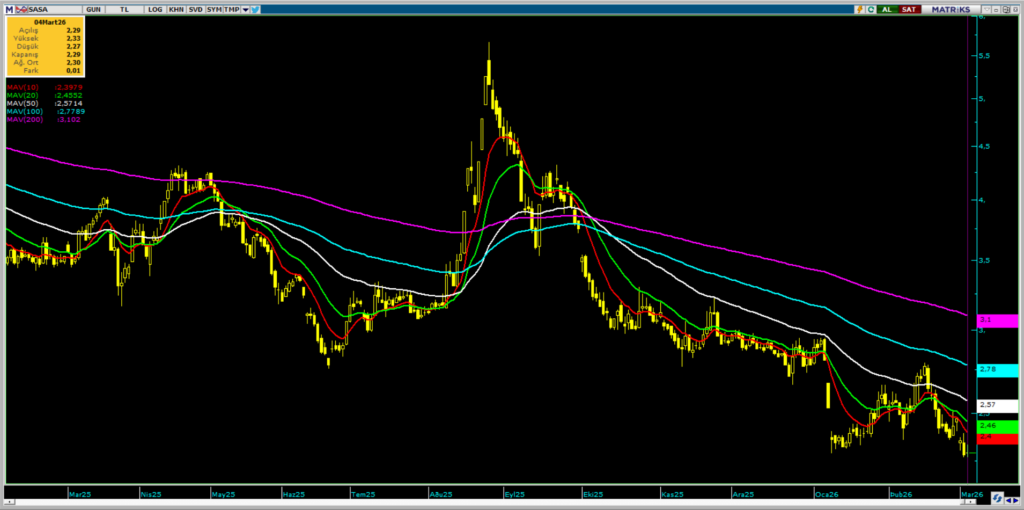Viewport: 1024px width, 510px height.
Task: Toggle the KHN option in the toolbar
Action: pyautogui.click(x=175, y=8)
